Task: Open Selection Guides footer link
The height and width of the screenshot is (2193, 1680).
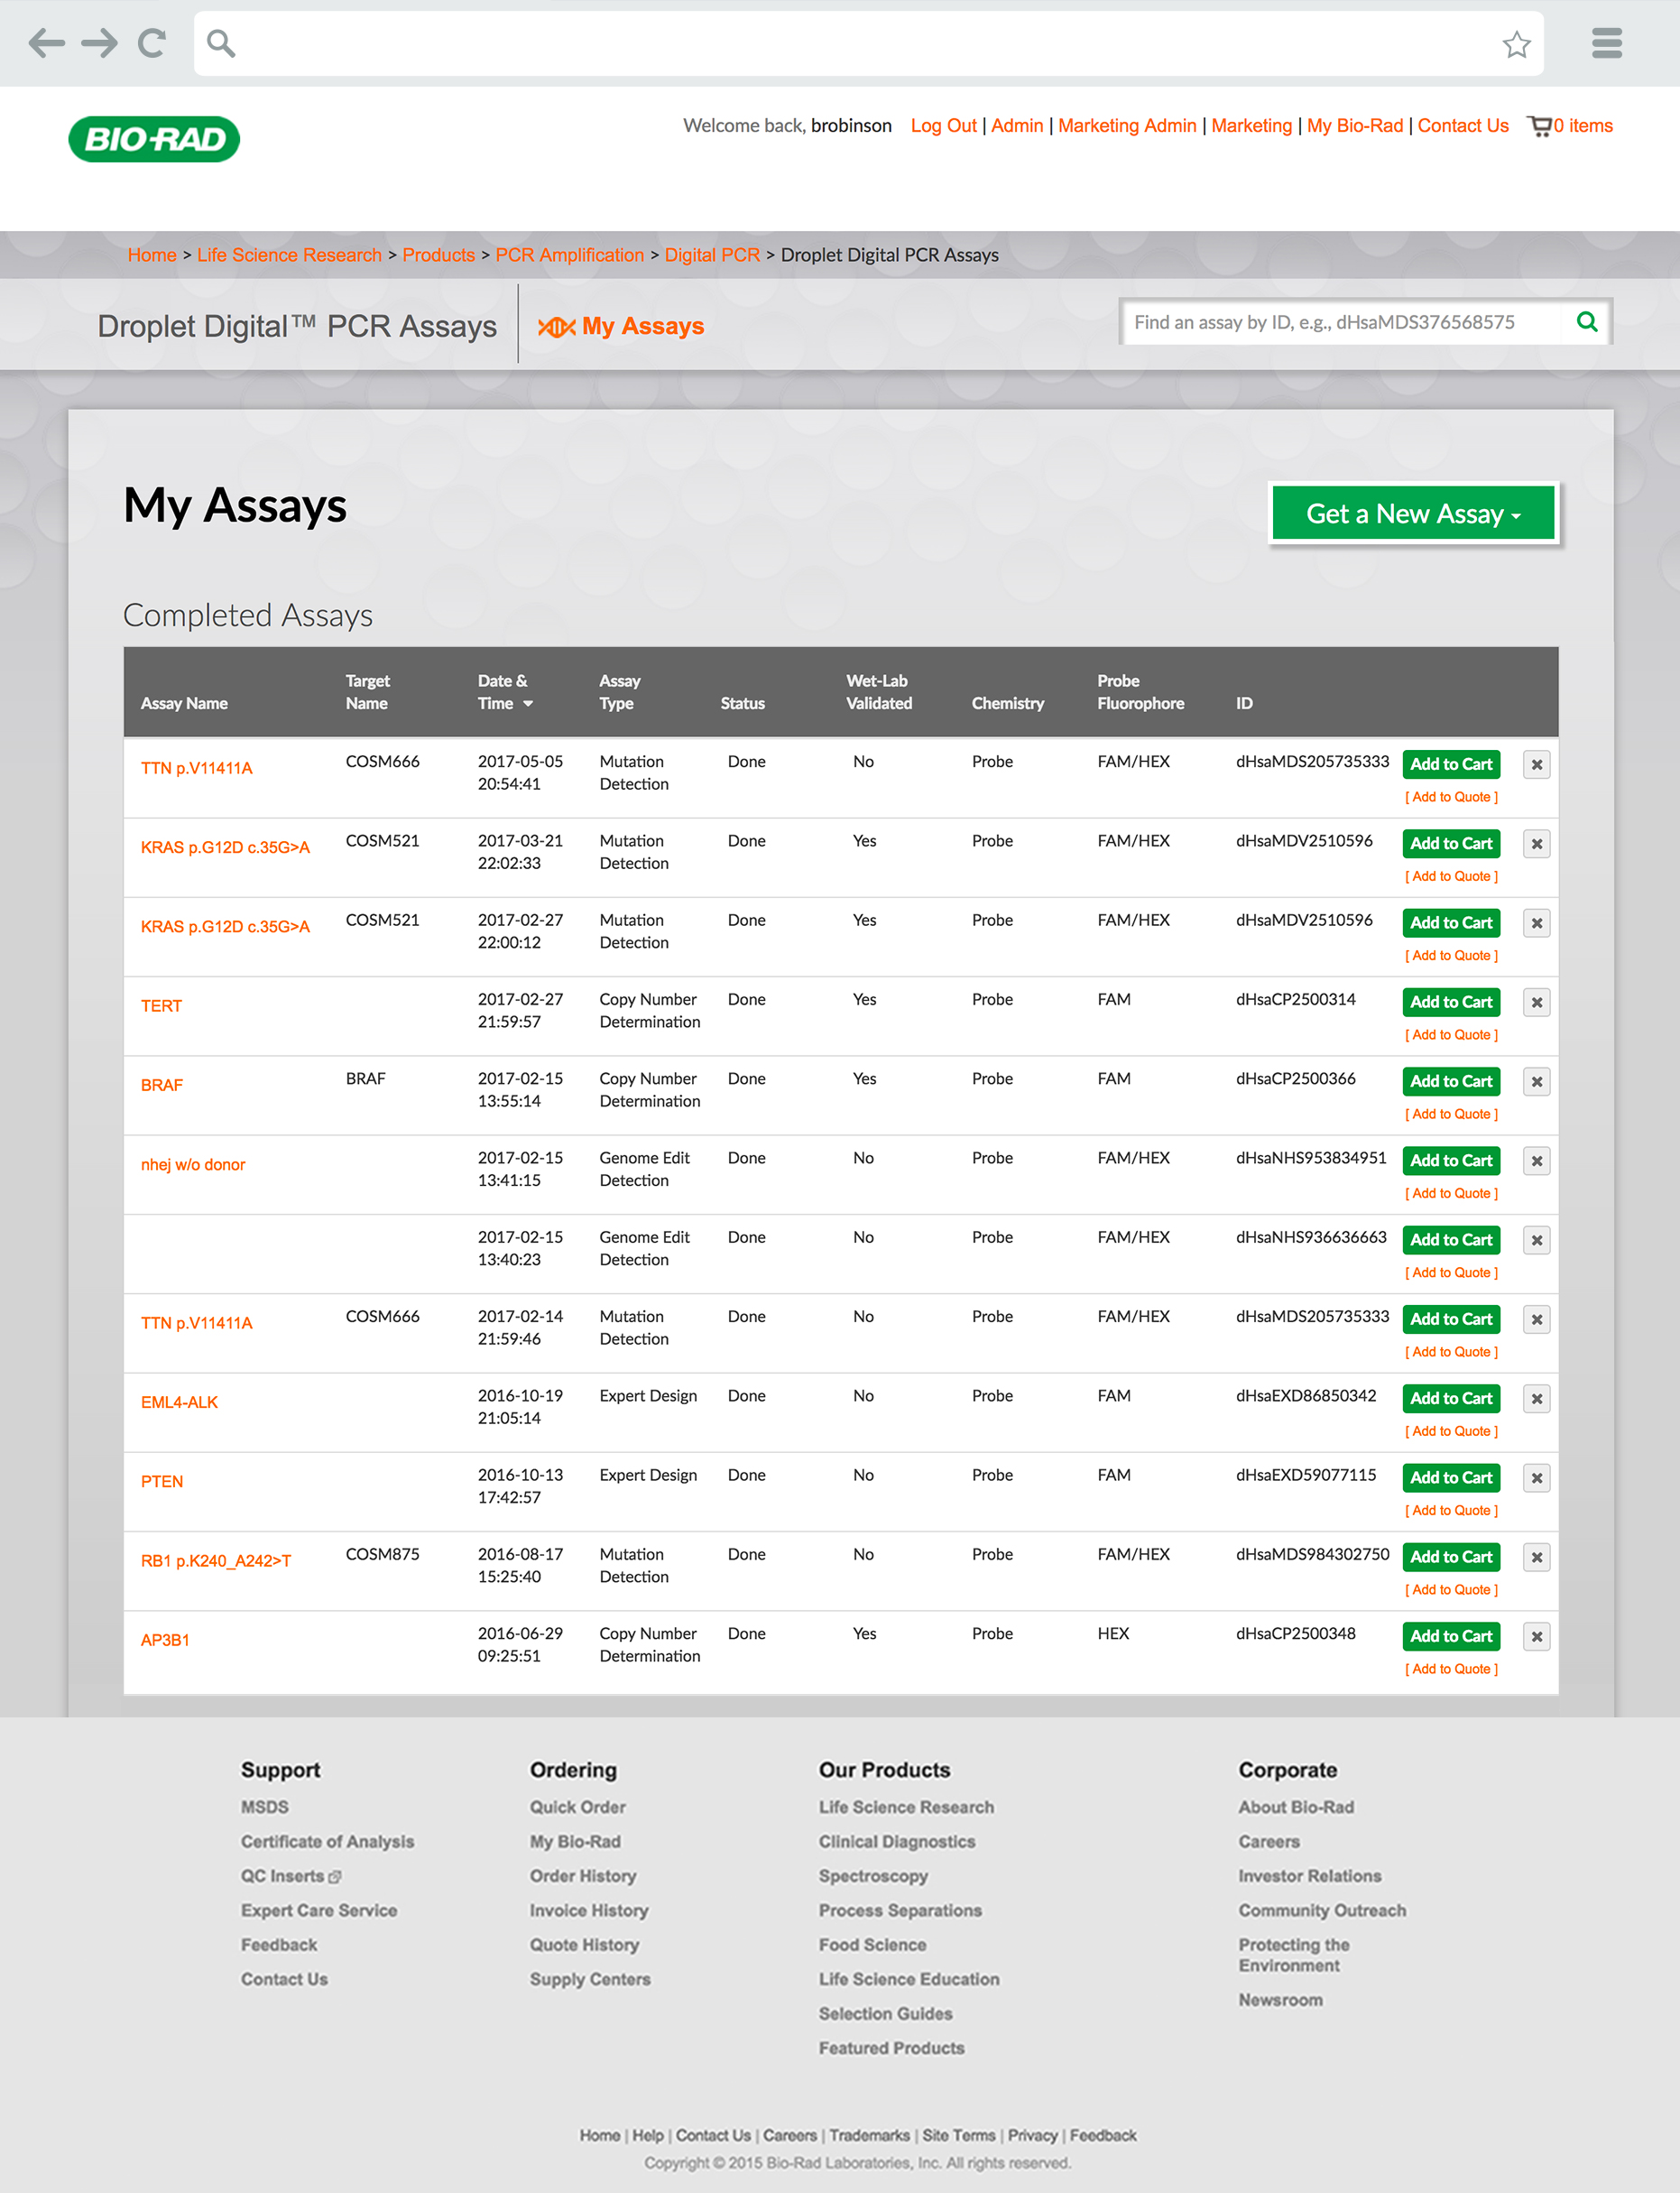Action: tap(885, 2013)
